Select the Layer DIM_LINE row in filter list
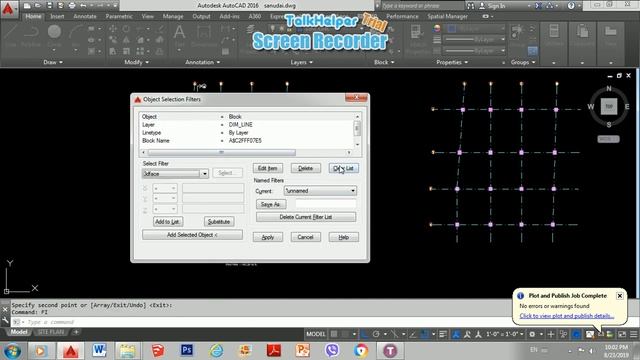 [247, 124]
